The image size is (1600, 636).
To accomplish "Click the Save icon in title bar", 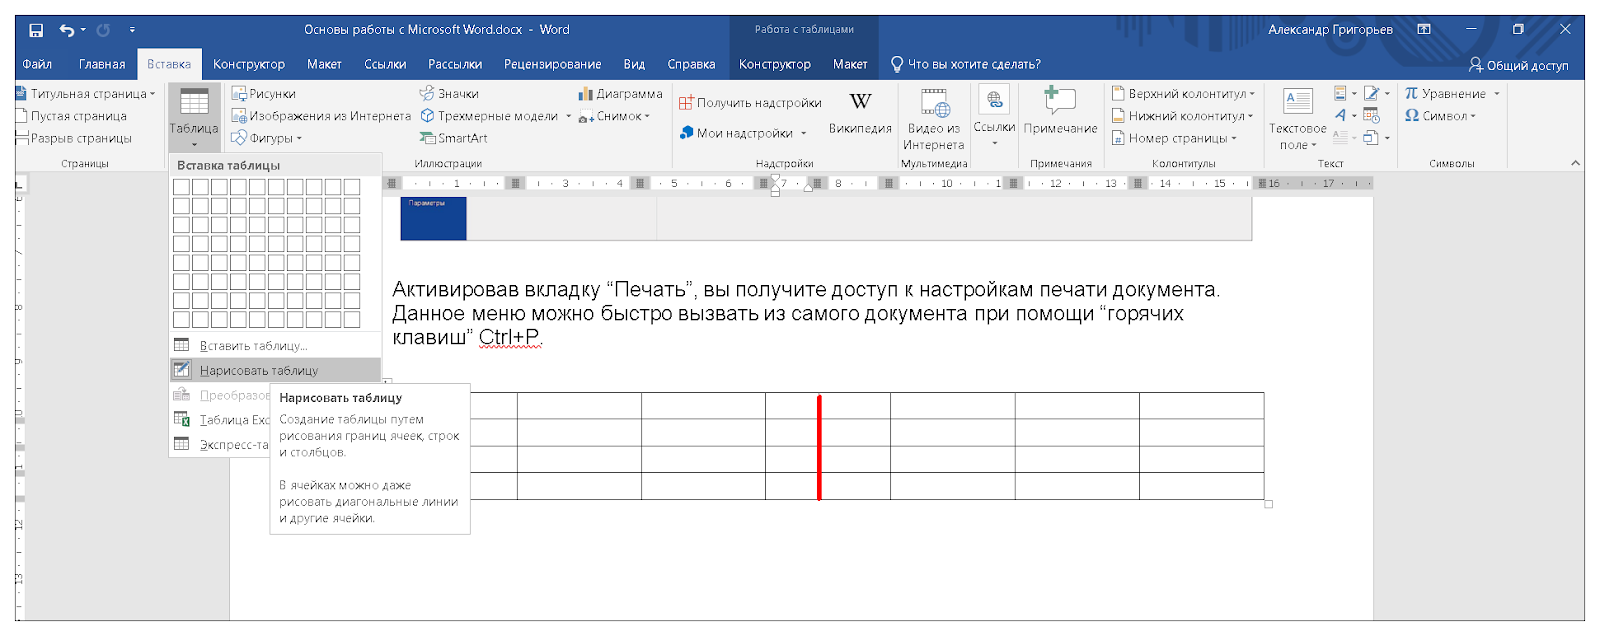I will pos(36,30).
